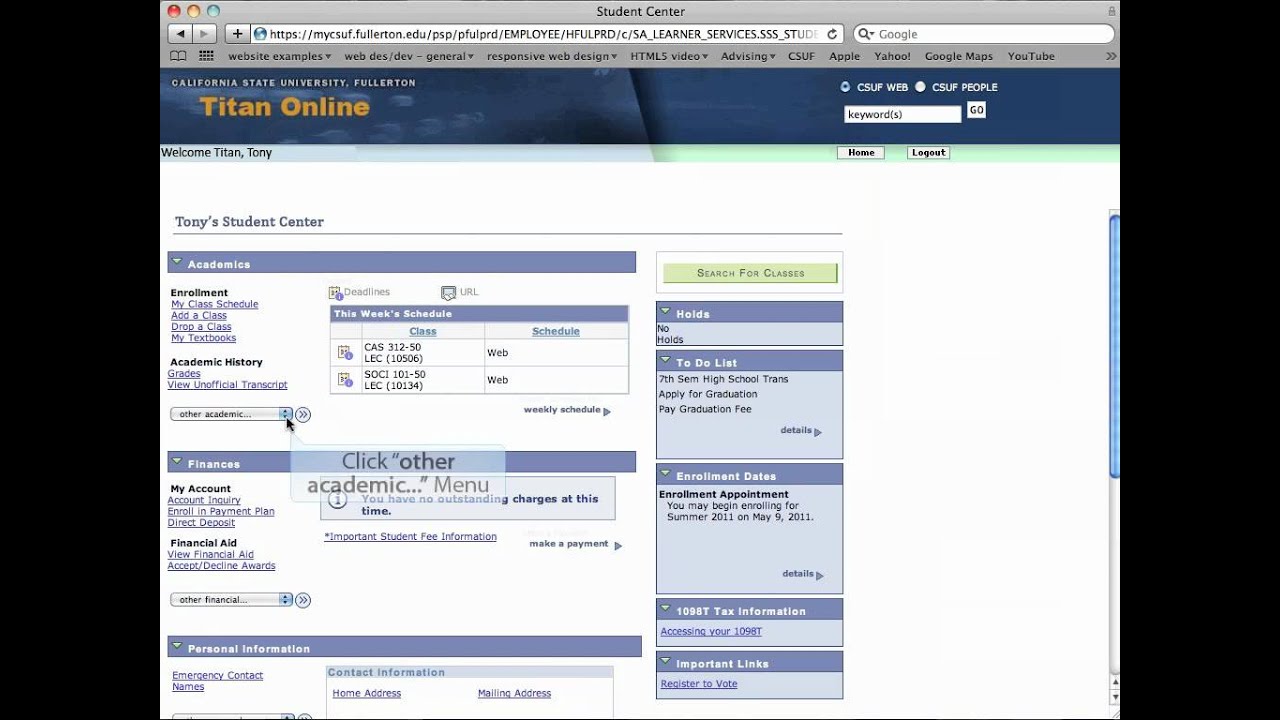Collapse the Enrollment Dates panel triangle
Viewport: 1280px width, 720px height.
click(x=665, y=474)
